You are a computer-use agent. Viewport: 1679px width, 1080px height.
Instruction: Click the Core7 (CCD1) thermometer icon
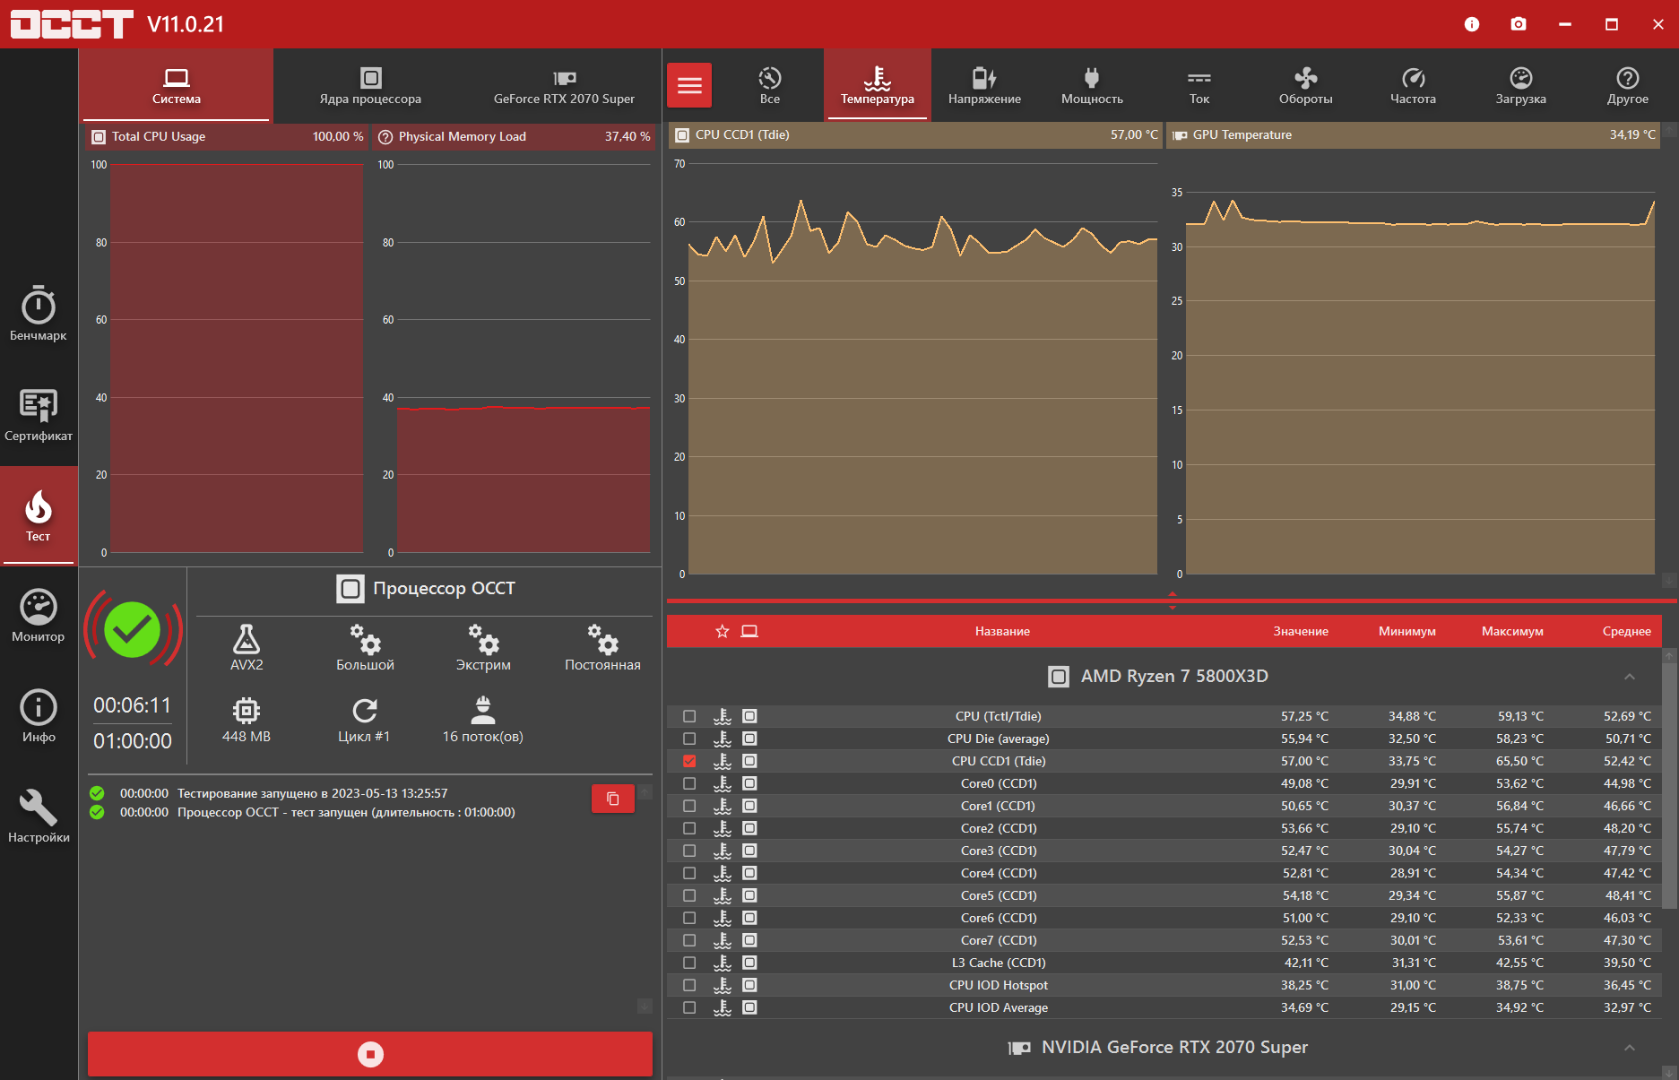click(722, 940)
